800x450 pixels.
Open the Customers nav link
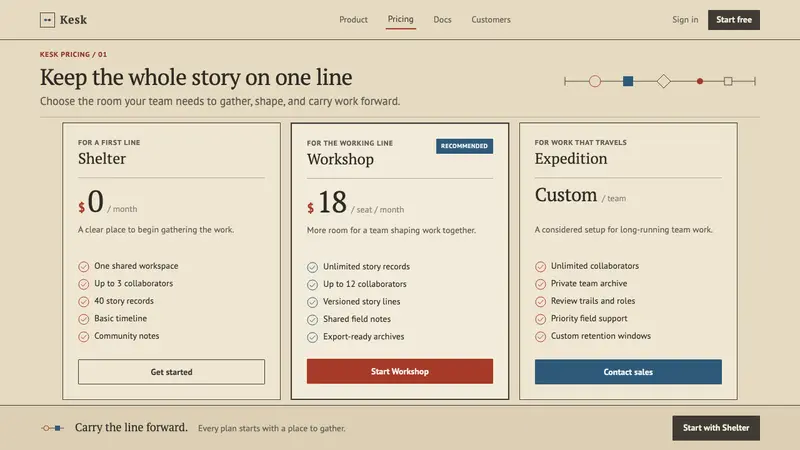[491, 19]
